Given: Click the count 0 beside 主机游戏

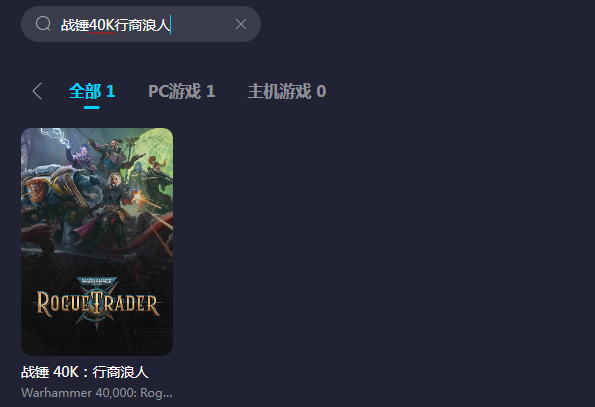Looking at the screenshot, I should (x=321, y=91).
